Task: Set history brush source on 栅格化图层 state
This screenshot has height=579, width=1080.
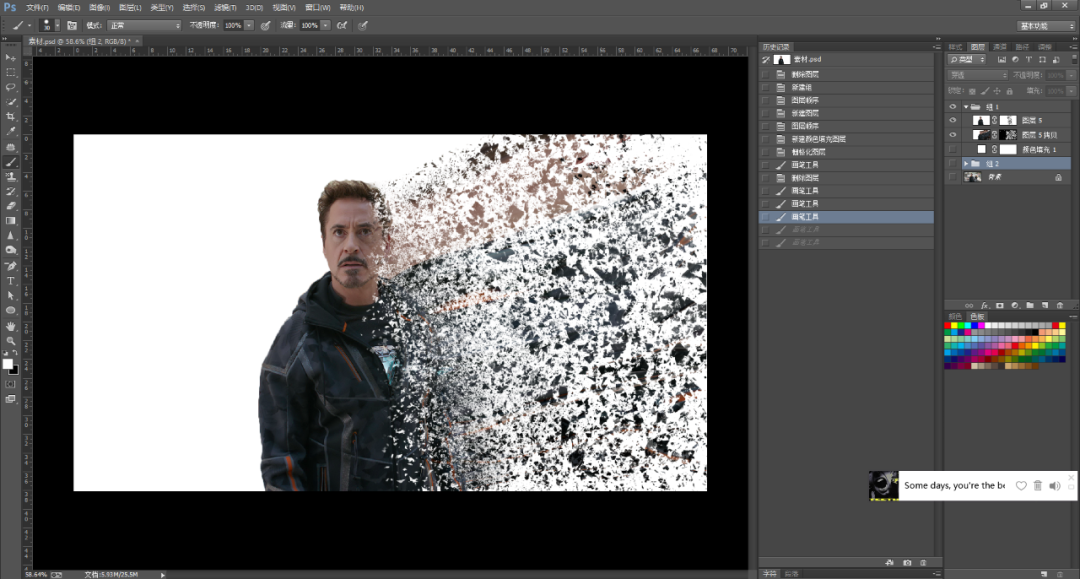Action: tap(765, 151)
